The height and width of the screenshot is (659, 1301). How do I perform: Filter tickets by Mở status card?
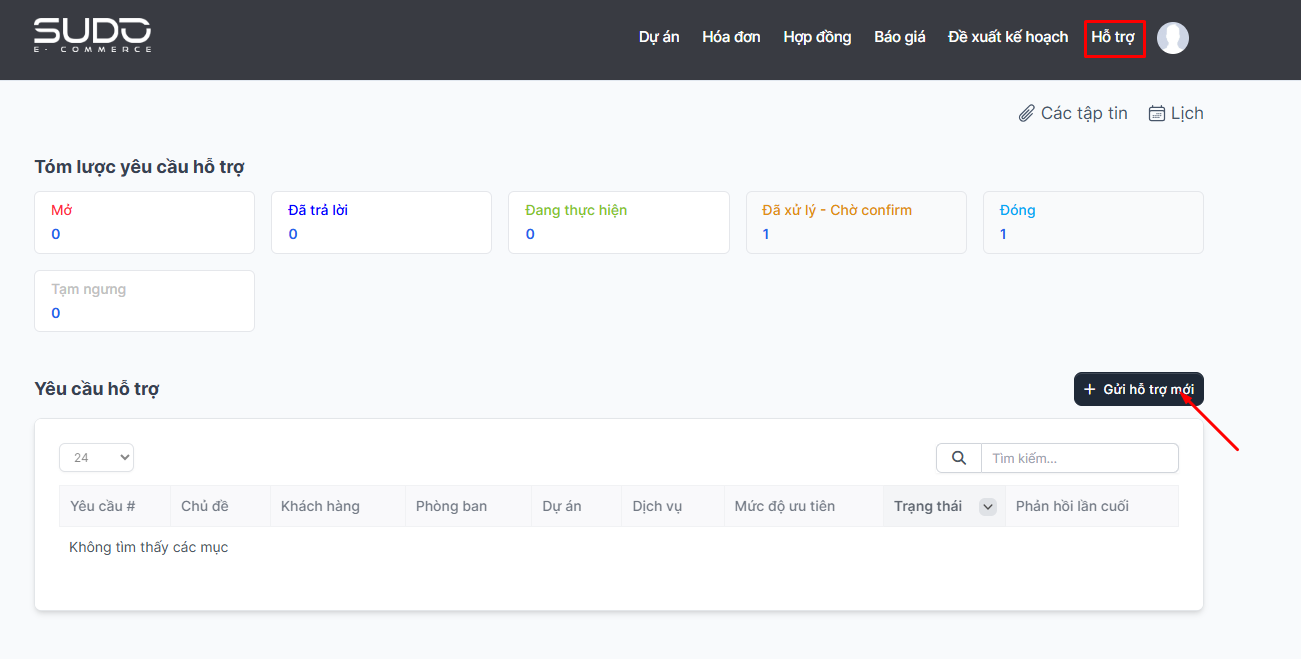pyautogui.click(x=144, y=222)
